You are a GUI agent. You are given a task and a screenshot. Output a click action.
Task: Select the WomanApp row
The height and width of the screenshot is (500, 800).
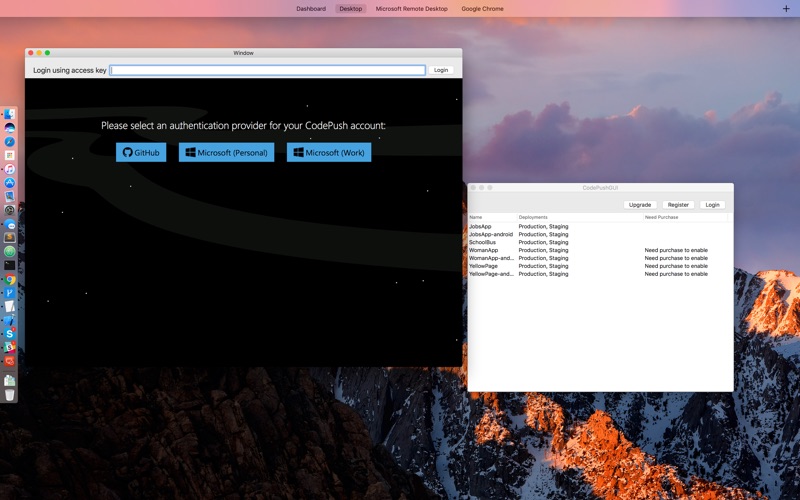click(x=600, y=250)
